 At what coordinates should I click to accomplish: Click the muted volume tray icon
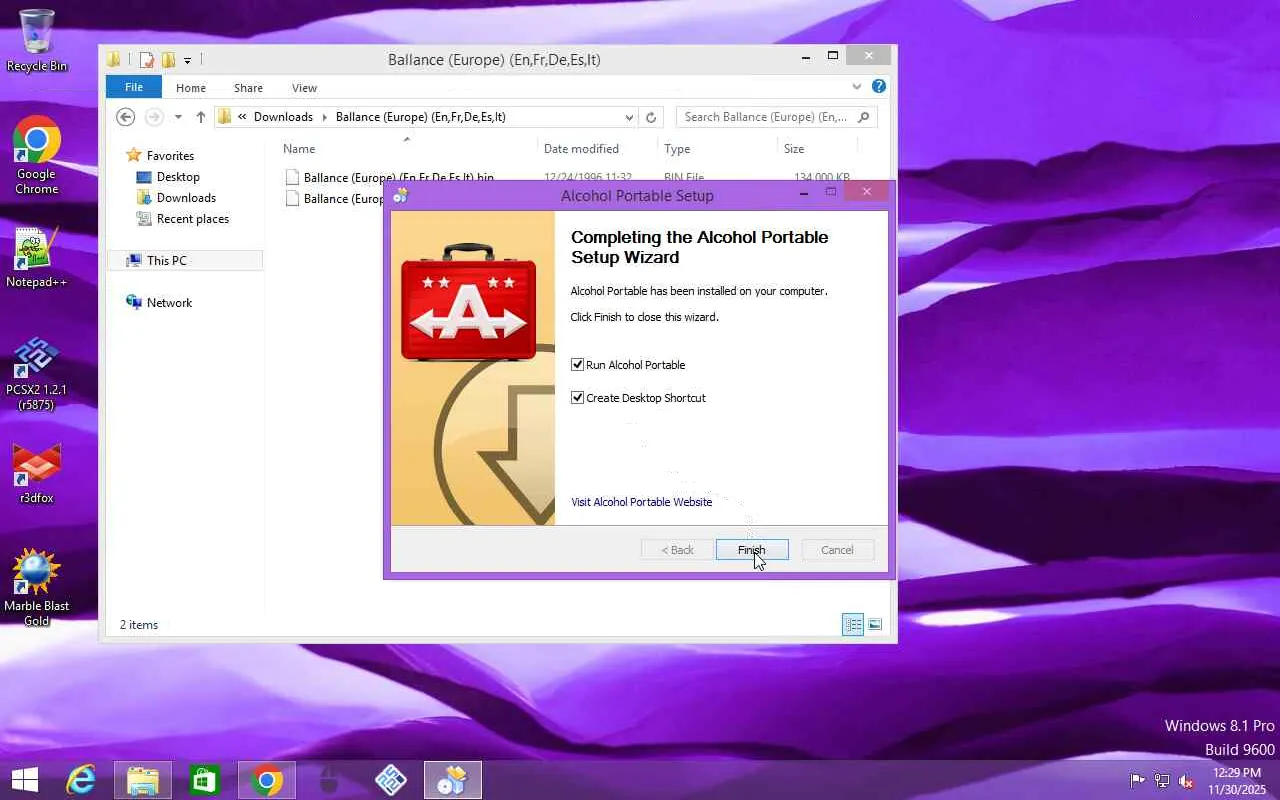(1186, 781)
